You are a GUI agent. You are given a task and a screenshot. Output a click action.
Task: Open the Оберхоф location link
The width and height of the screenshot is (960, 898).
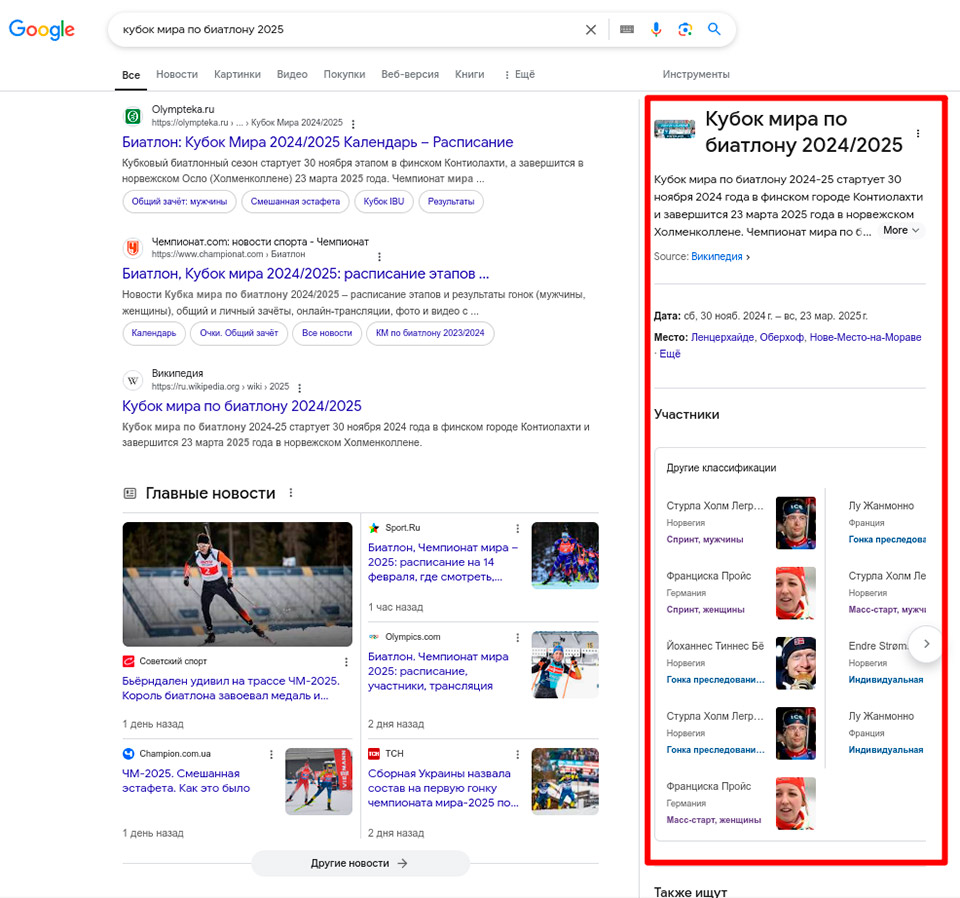782,337
